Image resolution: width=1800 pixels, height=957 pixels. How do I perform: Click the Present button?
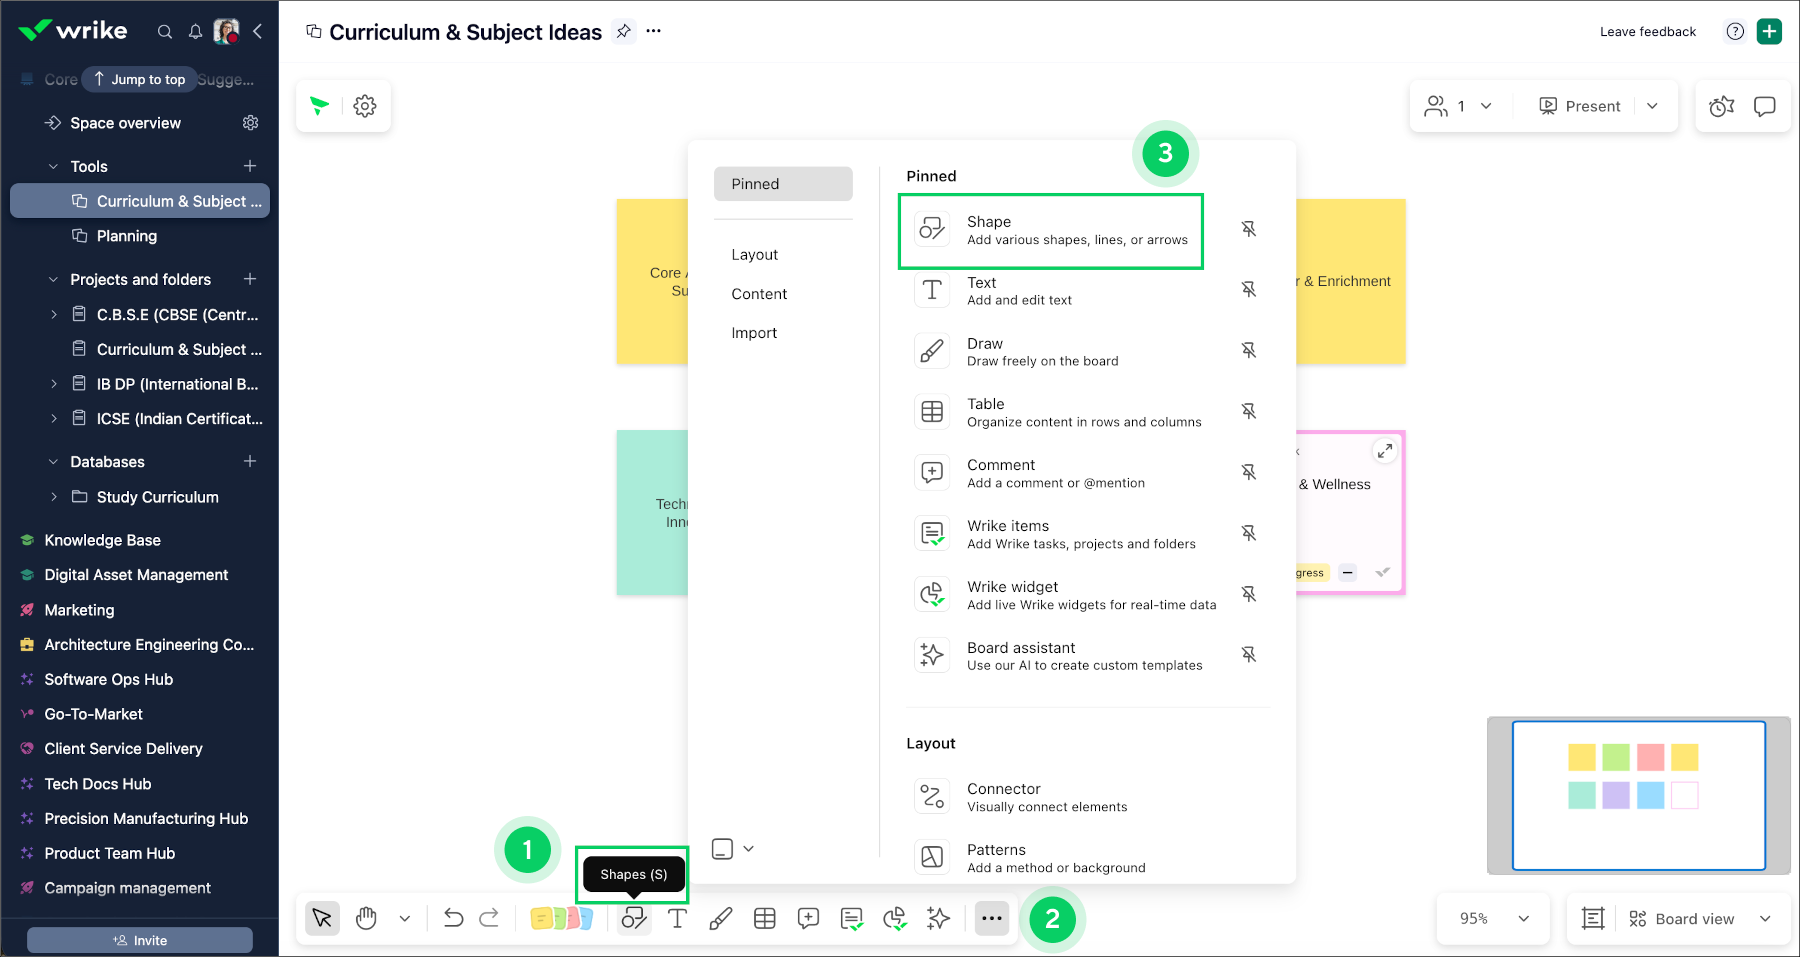pyautogui.click(x=1580, y=106)
